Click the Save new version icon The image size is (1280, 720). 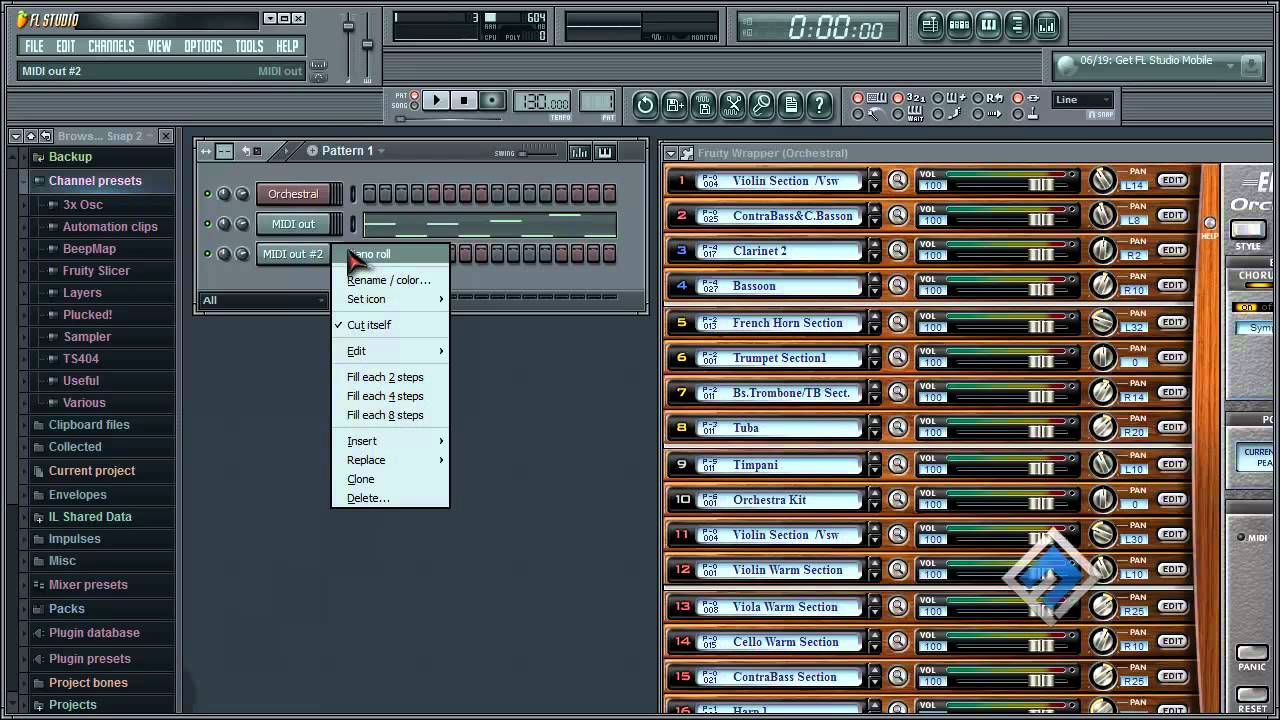(674, 104)
